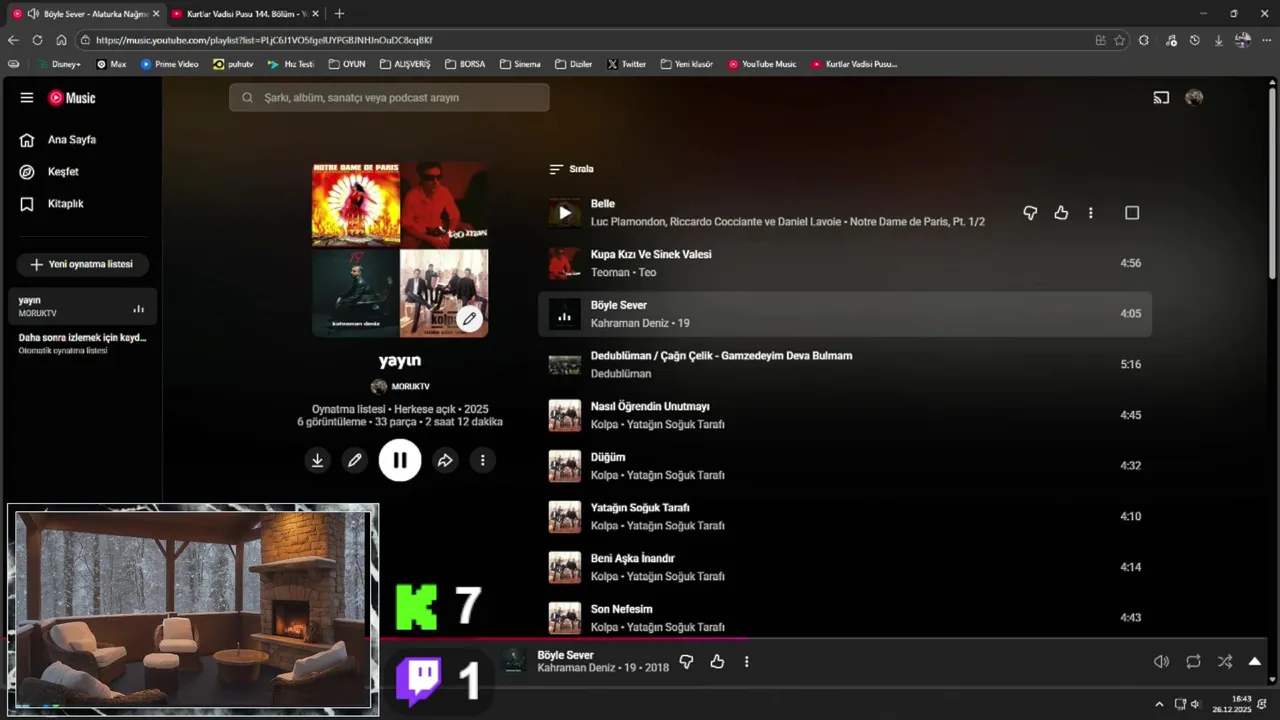The image size is (1280, 720).
Task: Open the account avatar menu
Action: [x=1194, y=98]
